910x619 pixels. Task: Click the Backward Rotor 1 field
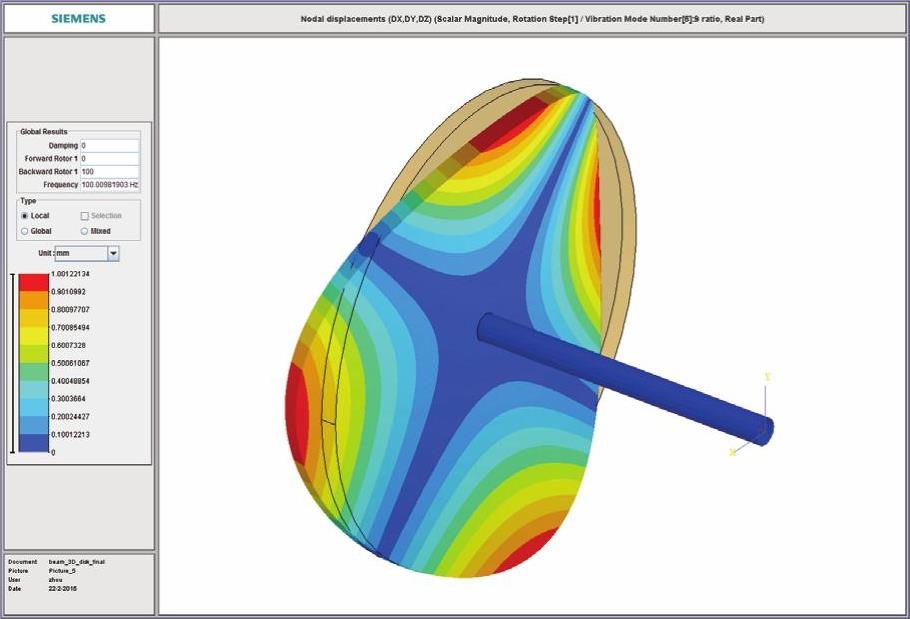pos(110,172)
